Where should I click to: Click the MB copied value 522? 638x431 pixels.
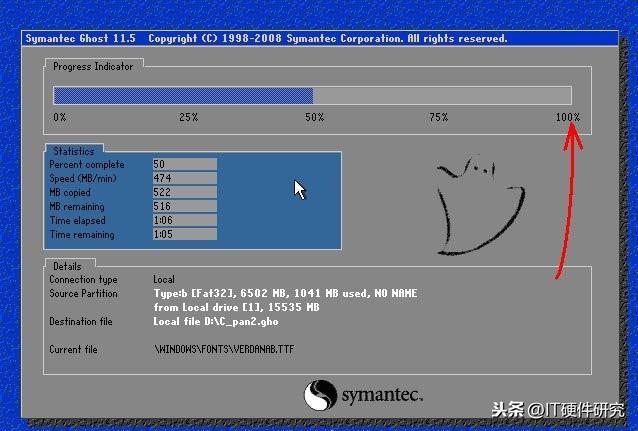pos(185,192)
